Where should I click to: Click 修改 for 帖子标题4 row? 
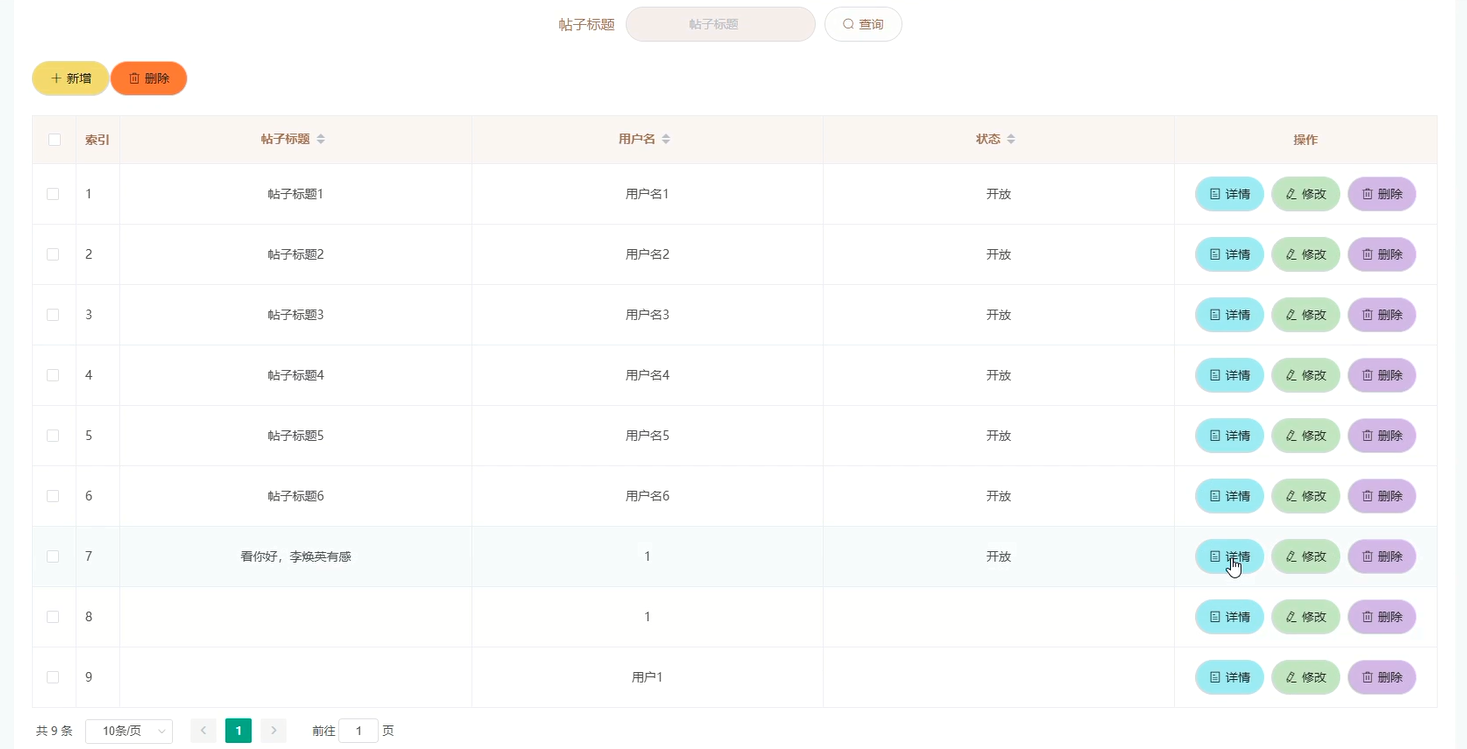pyautogui.click(x=1305, y=375)
